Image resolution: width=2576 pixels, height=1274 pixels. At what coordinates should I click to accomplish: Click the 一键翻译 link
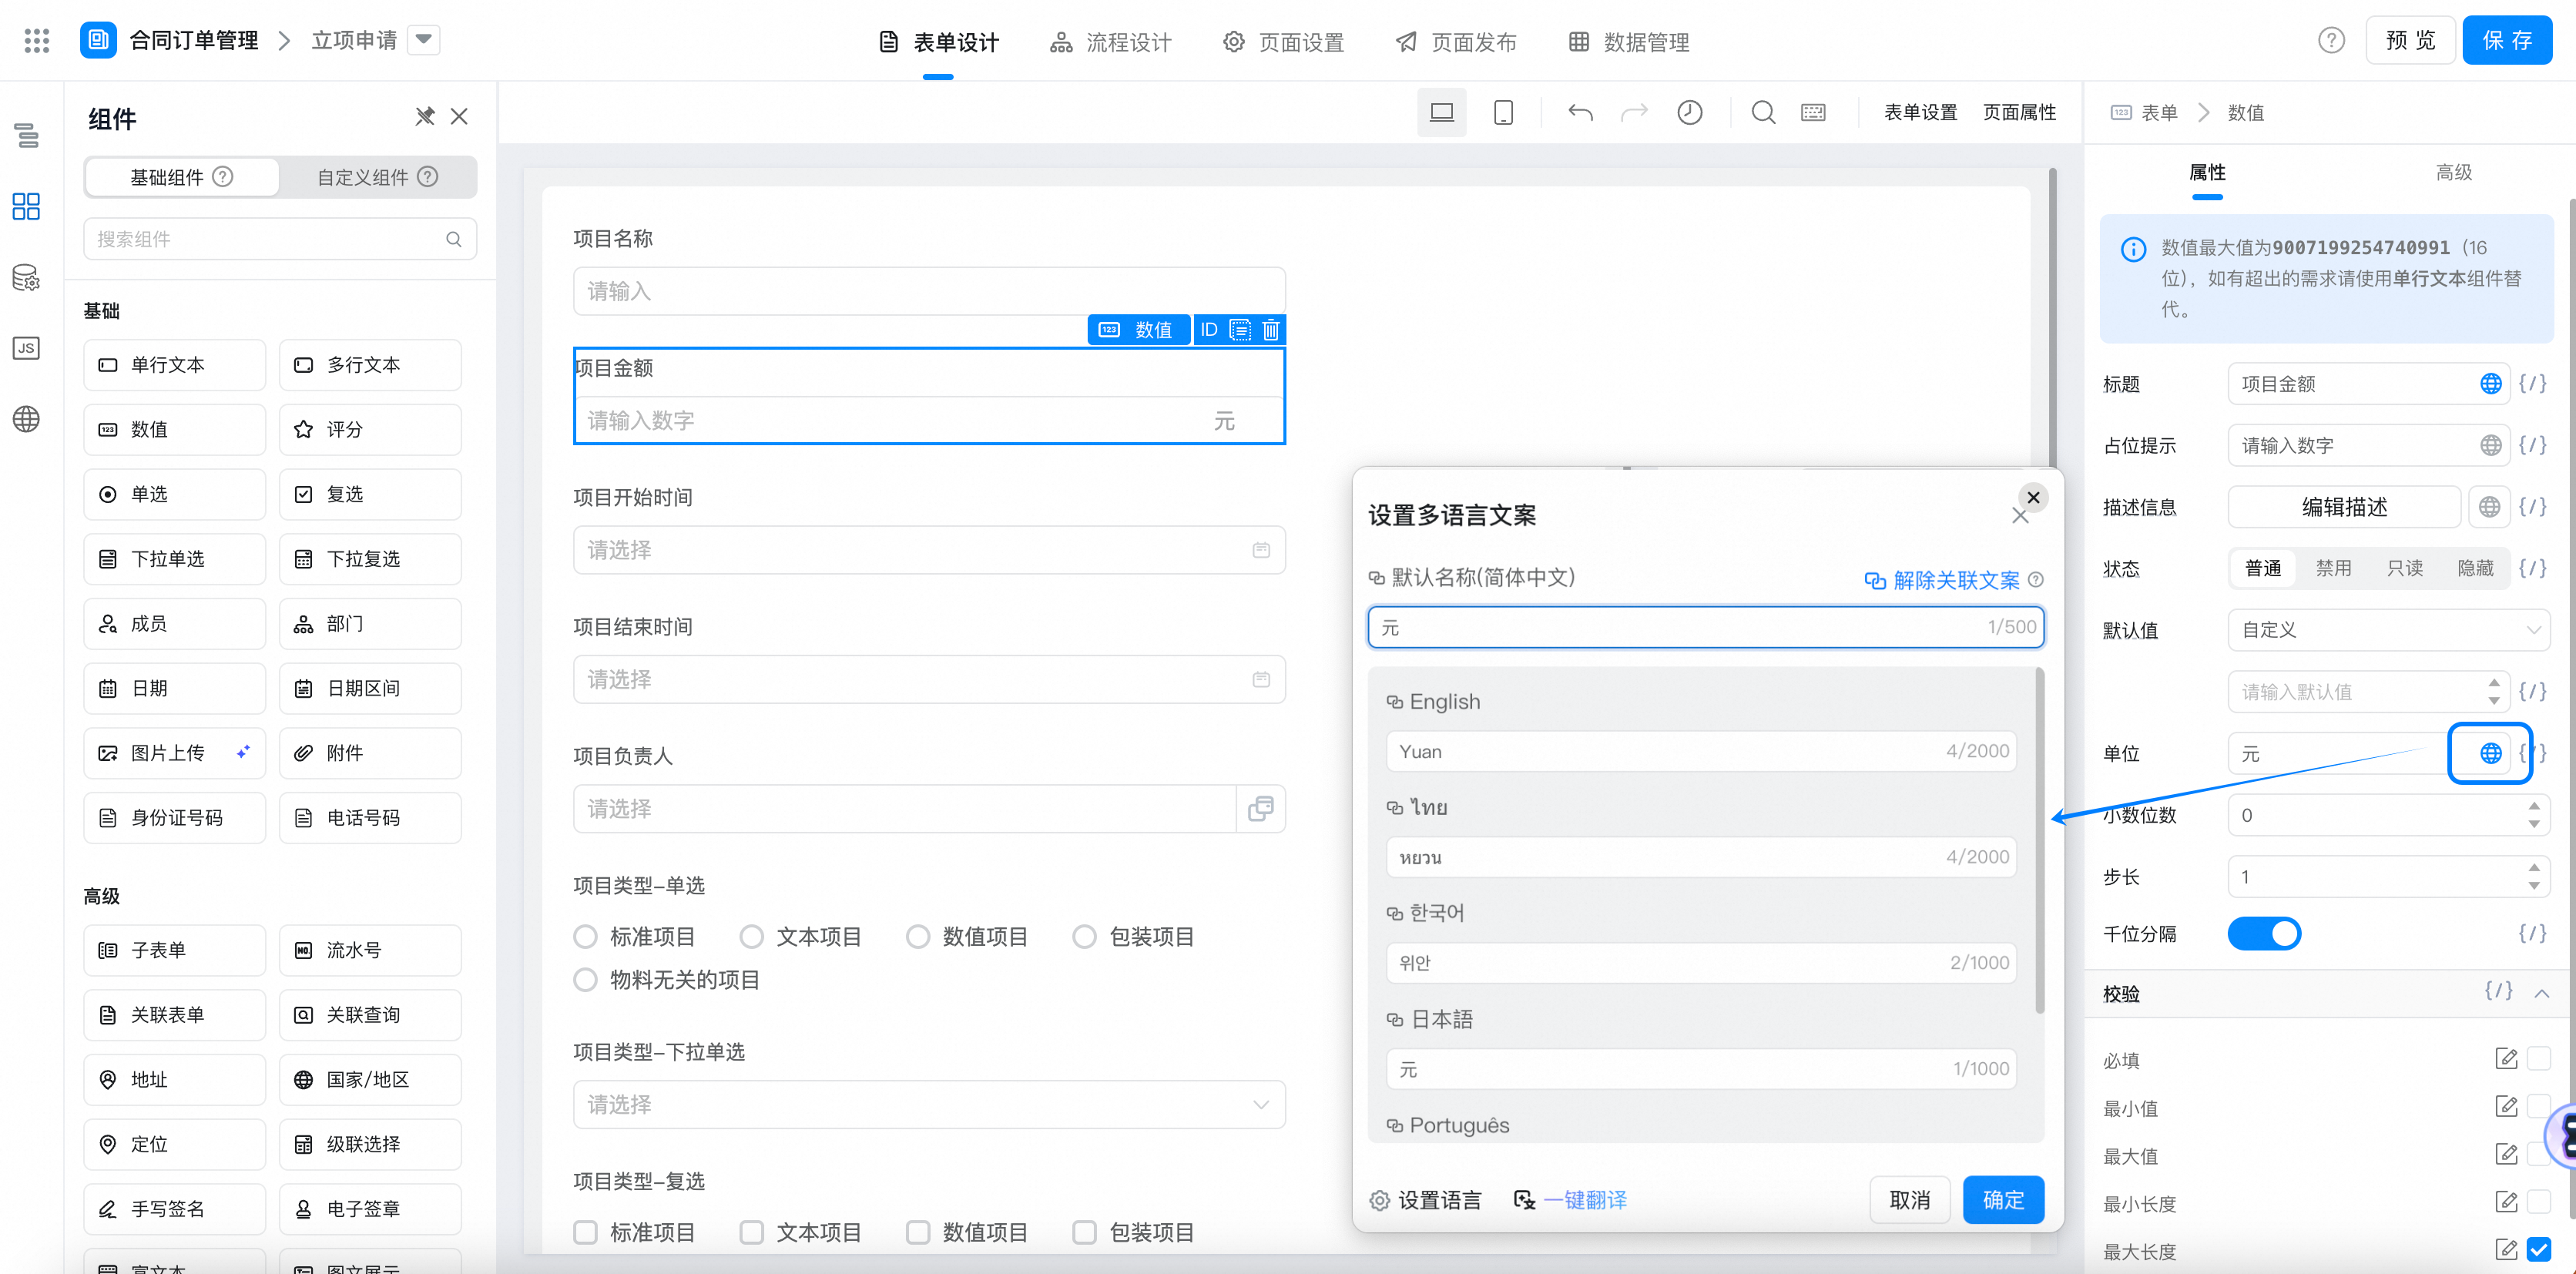(1585, 1199)
